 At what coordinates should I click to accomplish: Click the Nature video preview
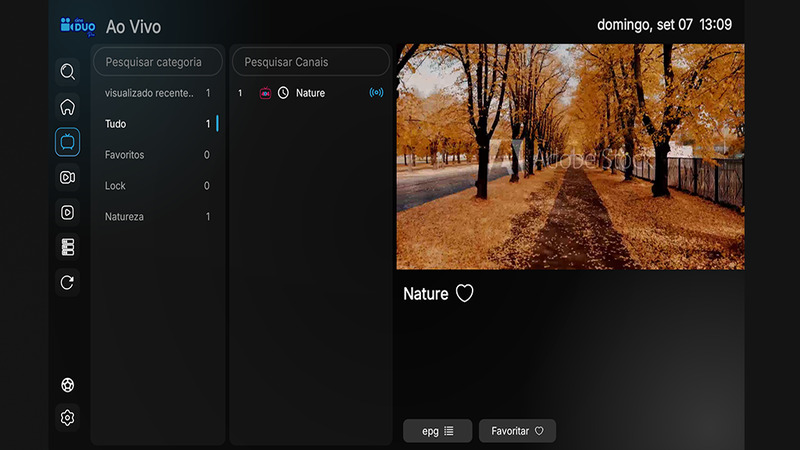(x=570, y=156)
